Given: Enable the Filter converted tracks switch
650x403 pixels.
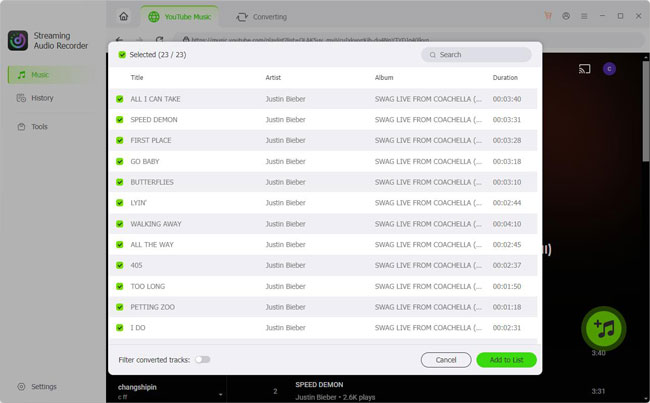Looking at the screenshot, I should (203, 360).
